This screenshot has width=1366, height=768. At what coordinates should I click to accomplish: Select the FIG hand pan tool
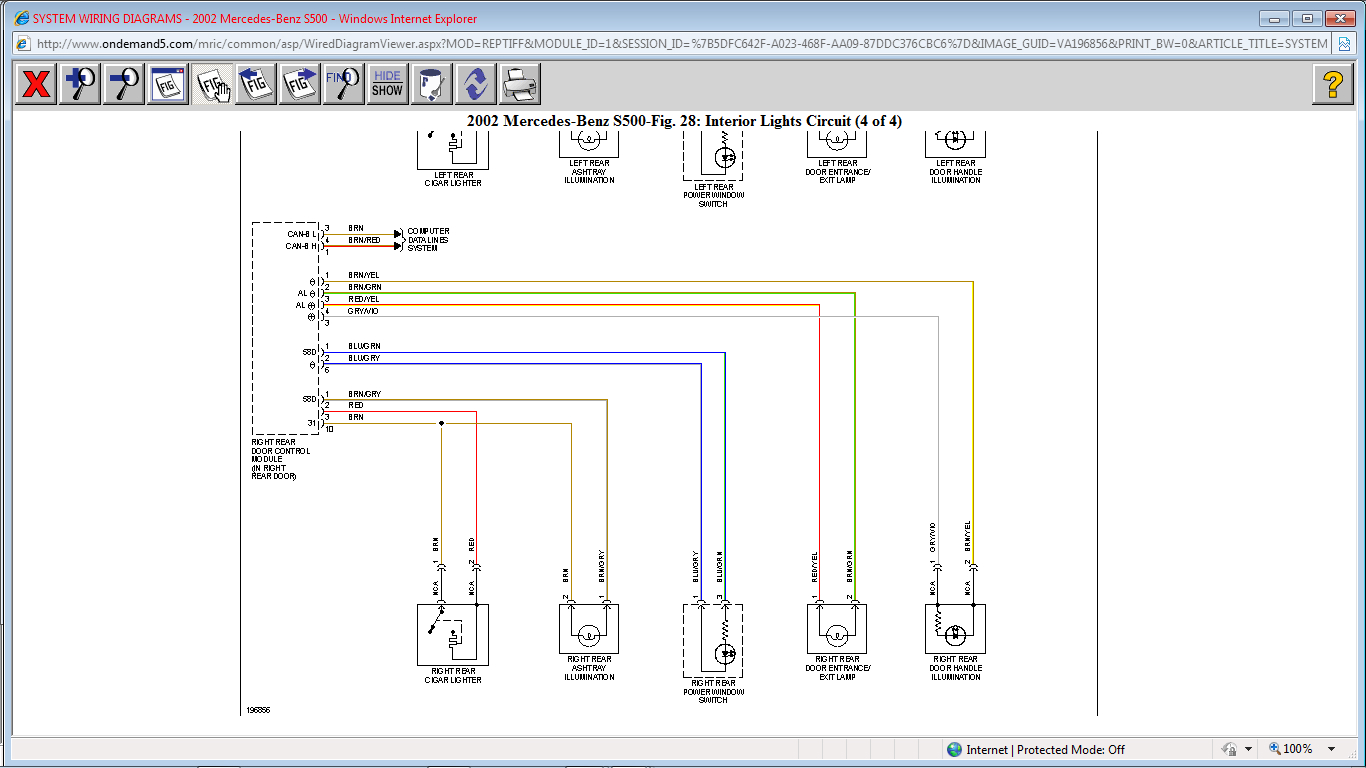tap(212, 84)
